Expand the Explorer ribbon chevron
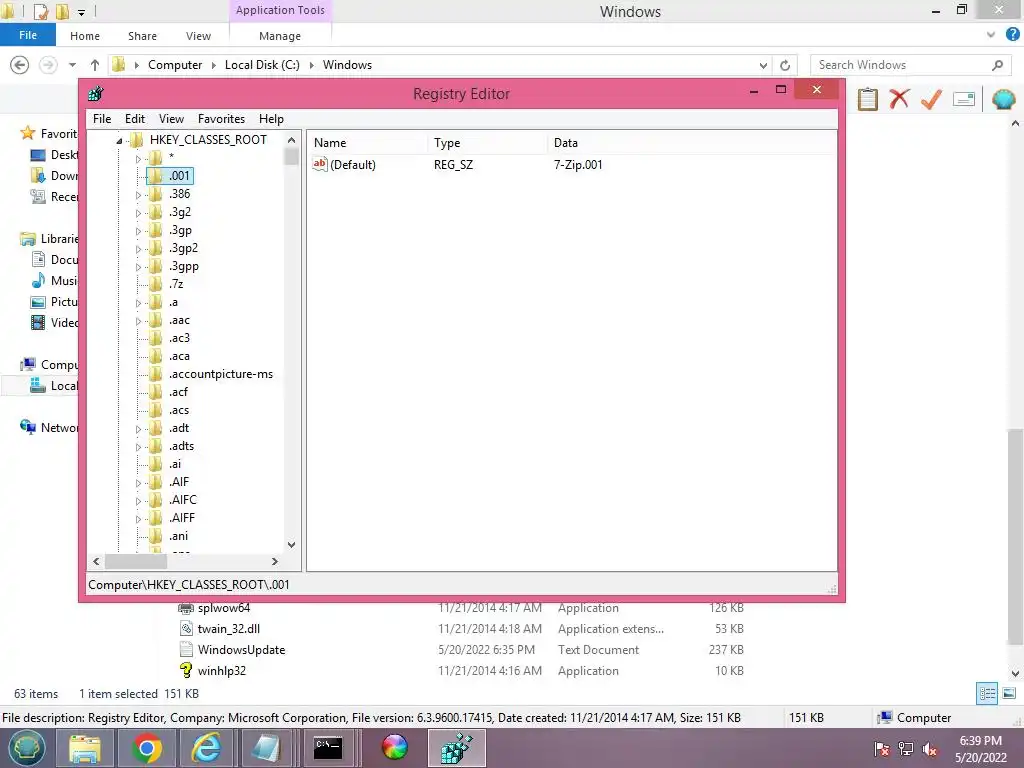Image resolution: width=1024 pixels, height=768 pixels. 991,35
